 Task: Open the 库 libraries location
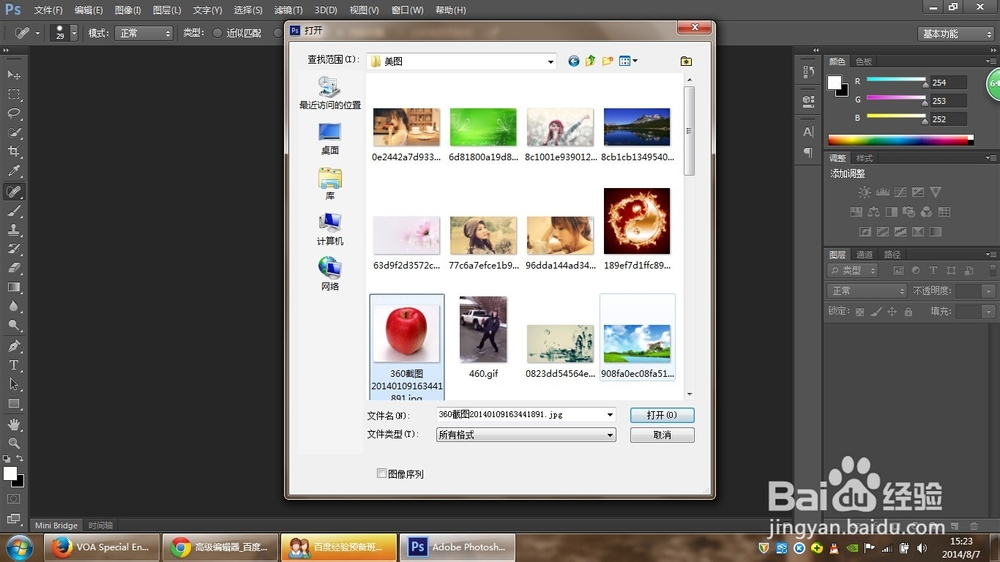330,184
